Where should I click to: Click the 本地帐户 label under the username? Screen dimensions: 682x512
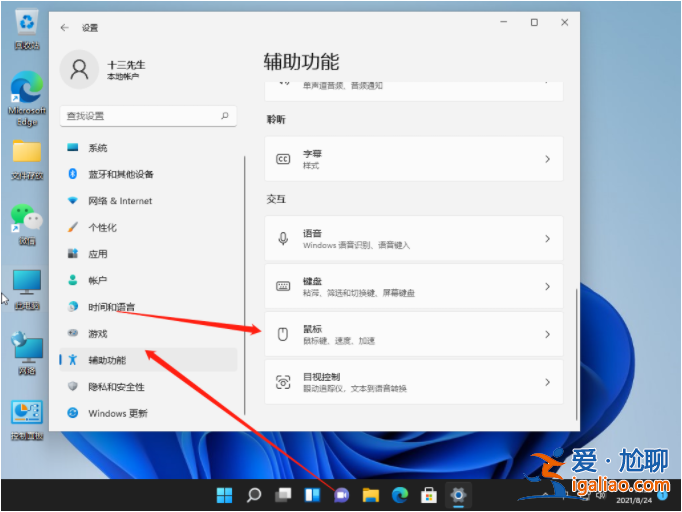tap(123, 77)
